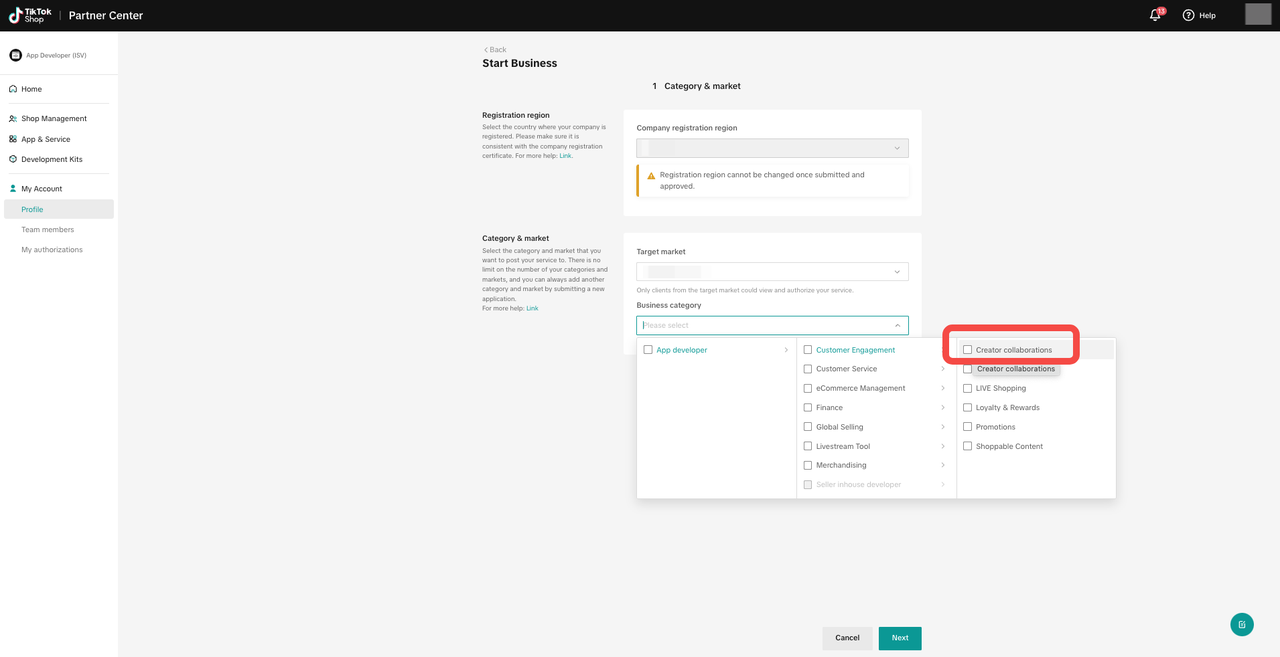Open Development Kits in the sidebar

click(x=52, y=159)
